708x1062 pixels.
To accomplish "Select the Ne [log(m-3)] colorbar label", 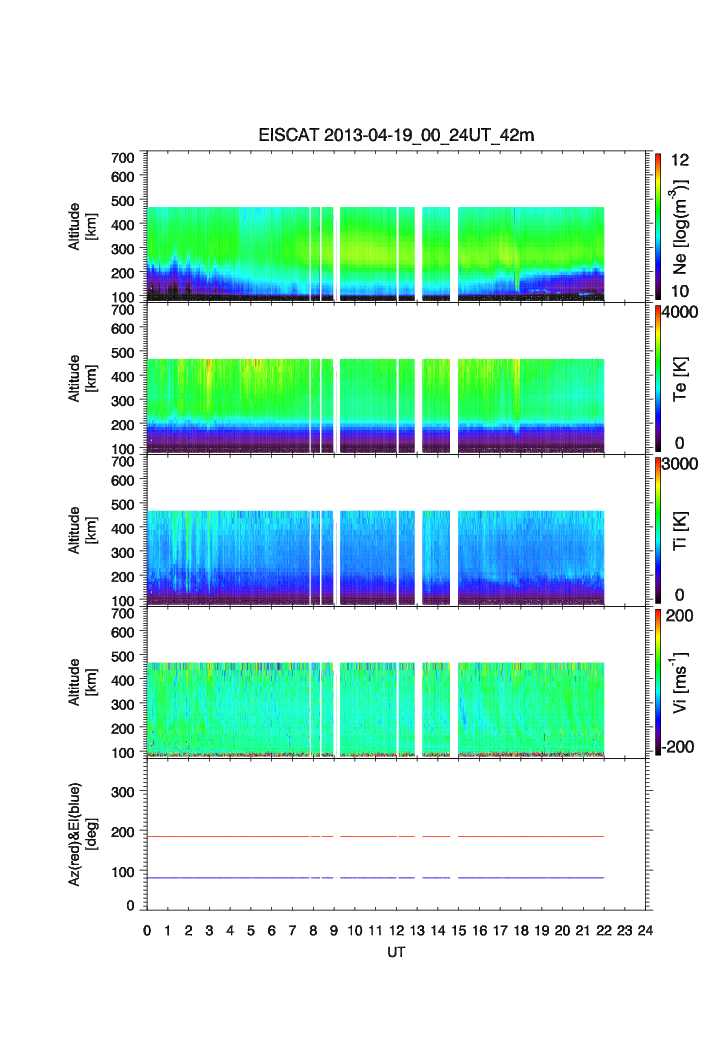I will coord(680,226).
